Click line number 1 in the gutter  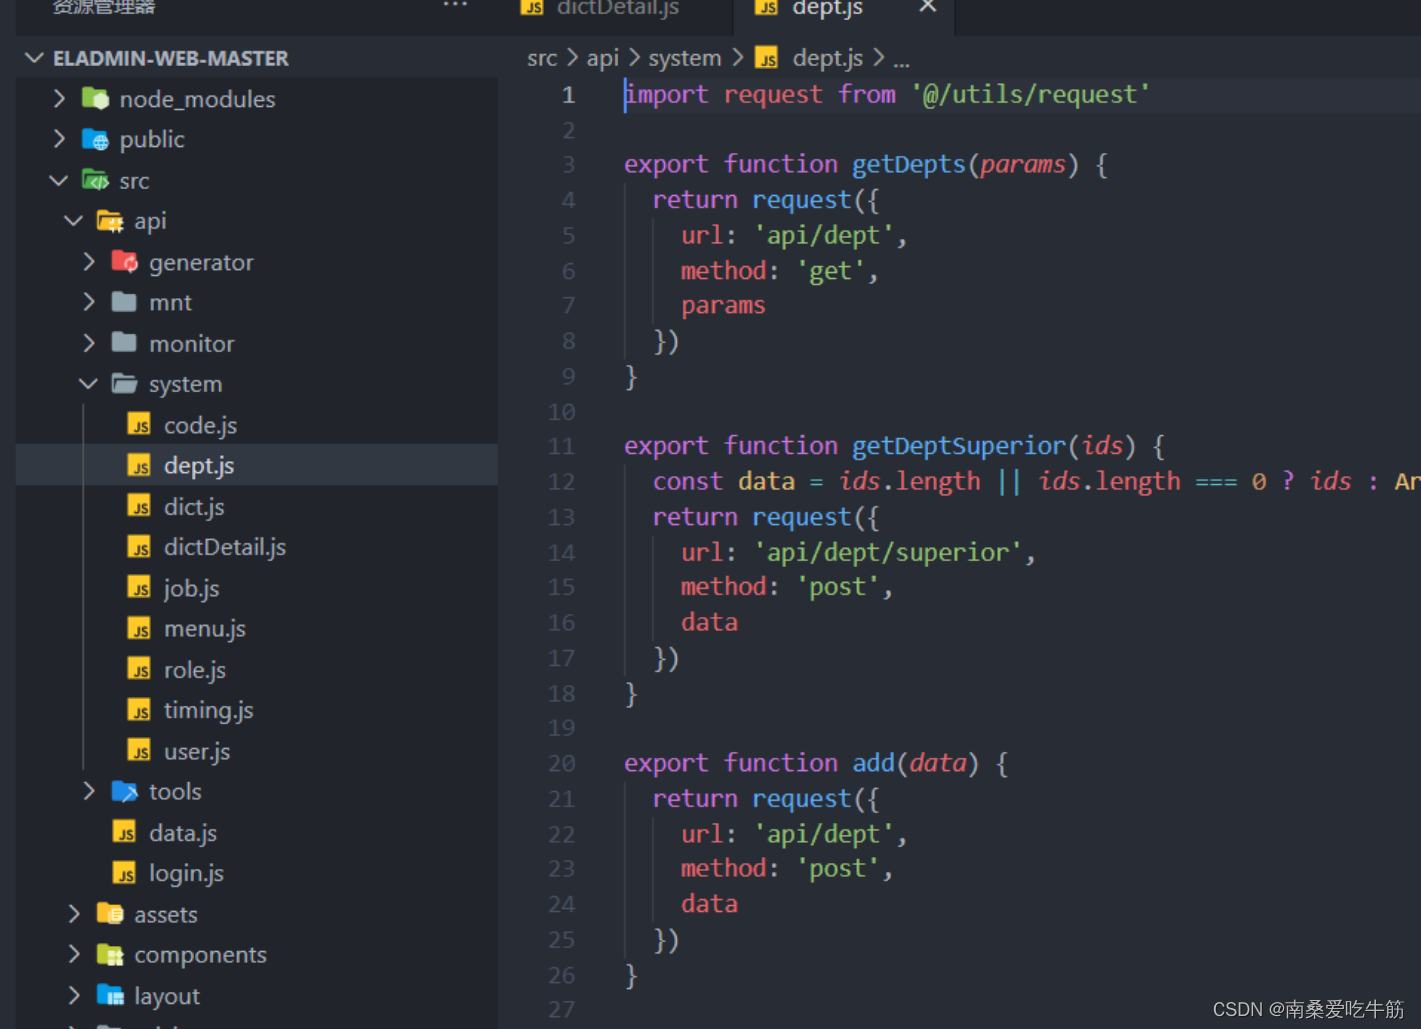point(568,95)
